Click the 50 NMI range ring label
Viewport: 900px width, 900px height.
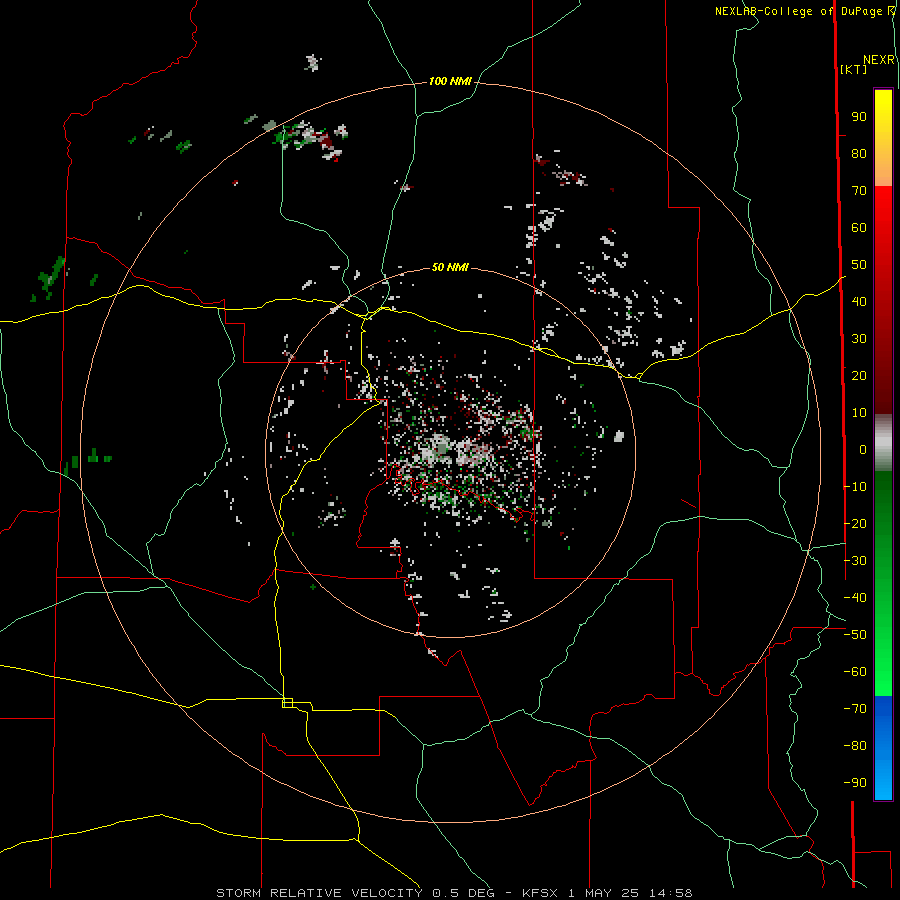click(x=450, y=267)
